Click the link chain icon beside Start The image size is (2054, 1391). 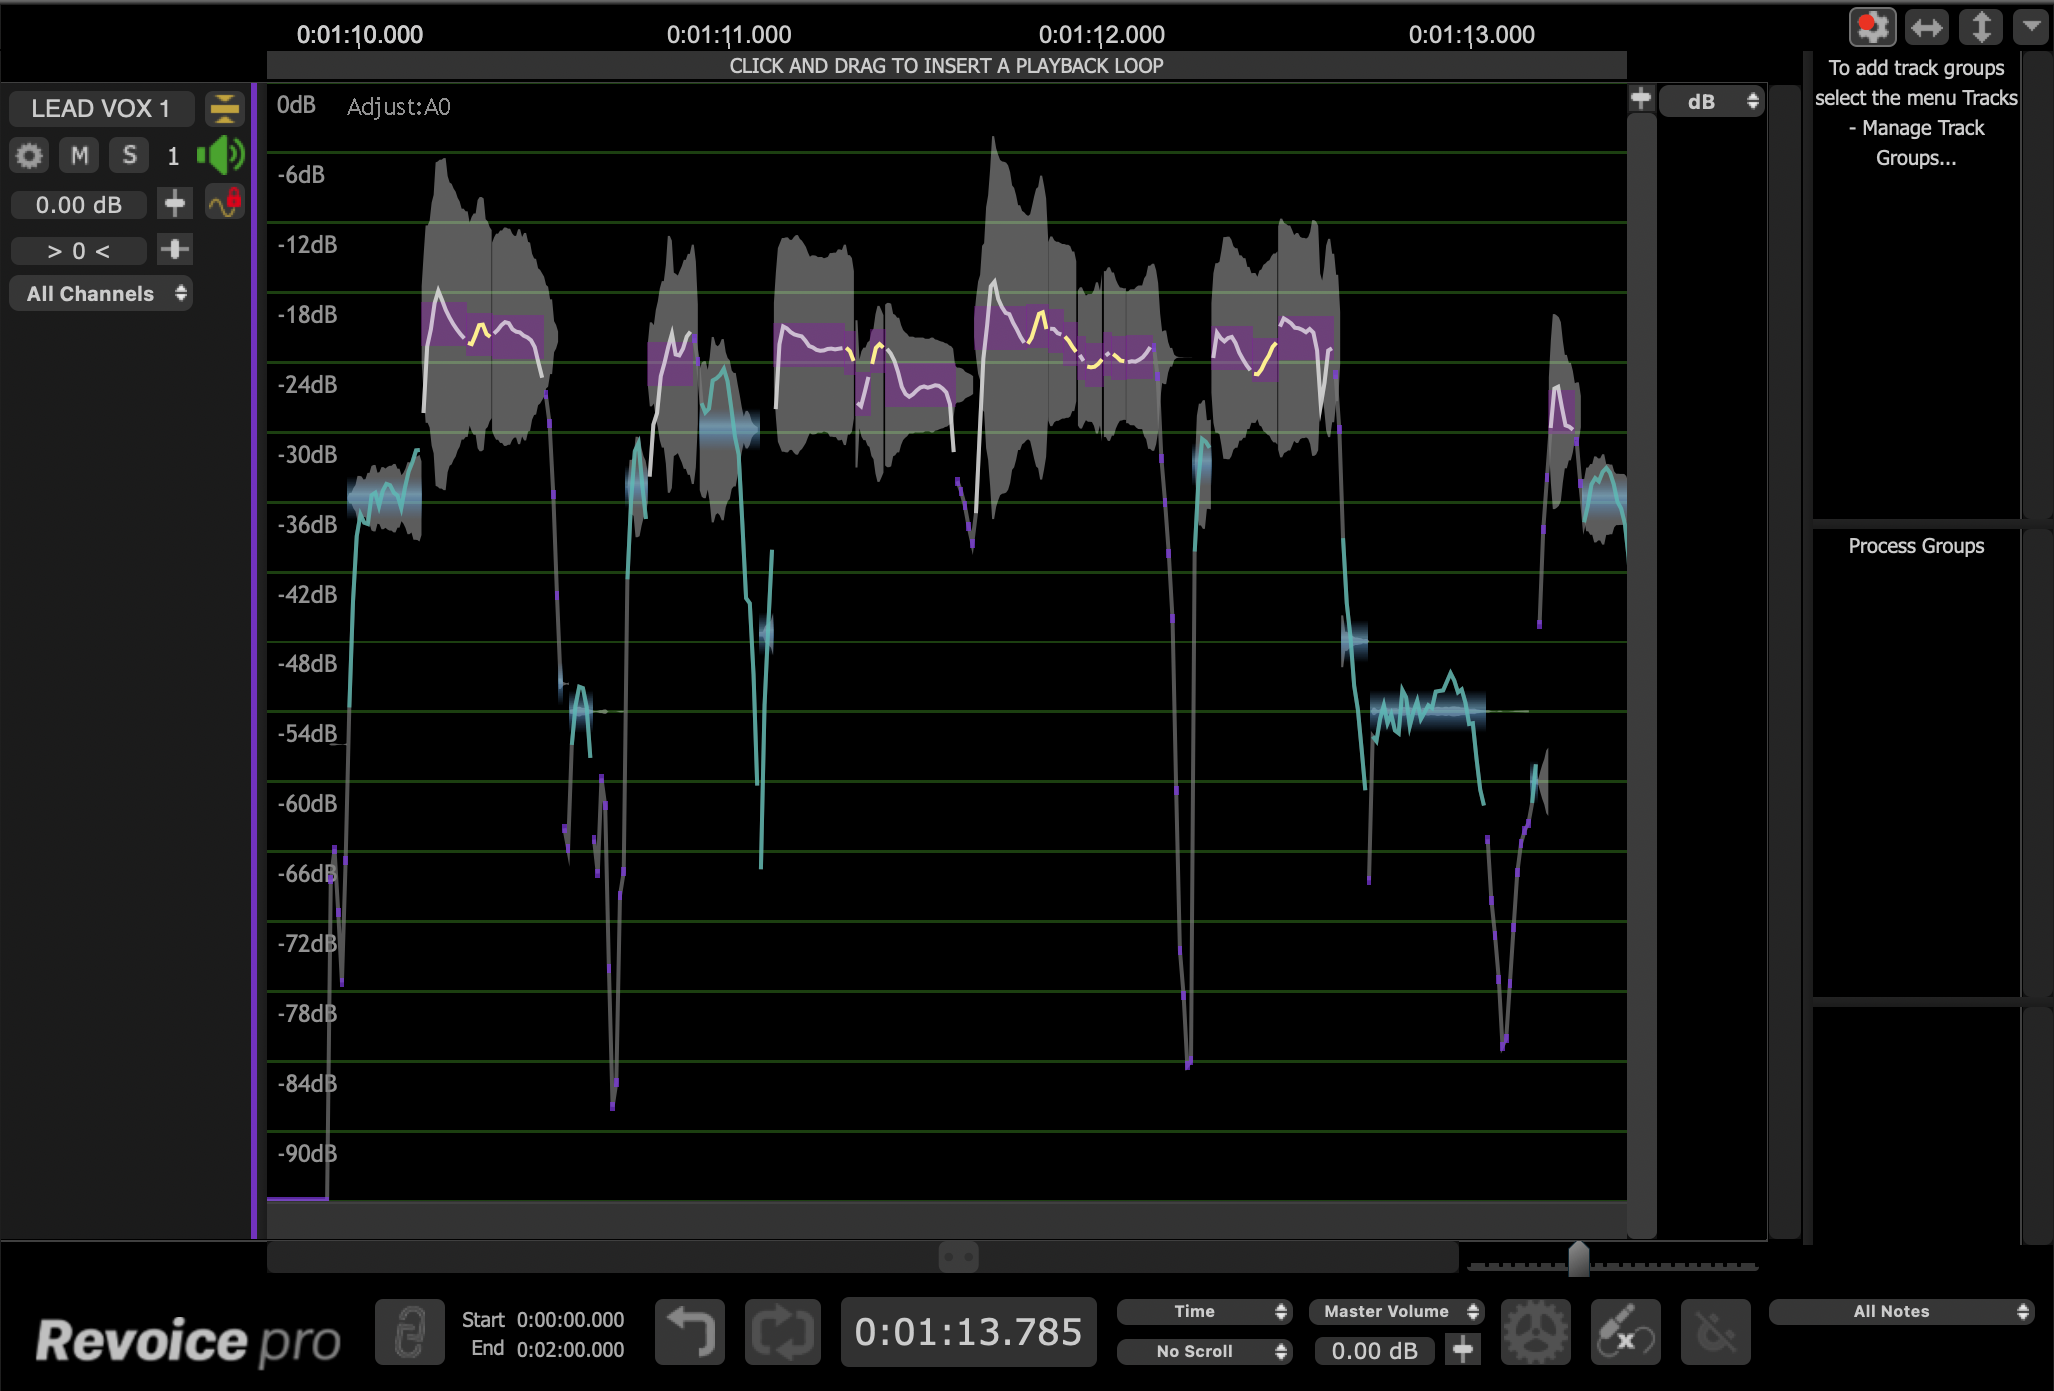tap(410, 1332)
